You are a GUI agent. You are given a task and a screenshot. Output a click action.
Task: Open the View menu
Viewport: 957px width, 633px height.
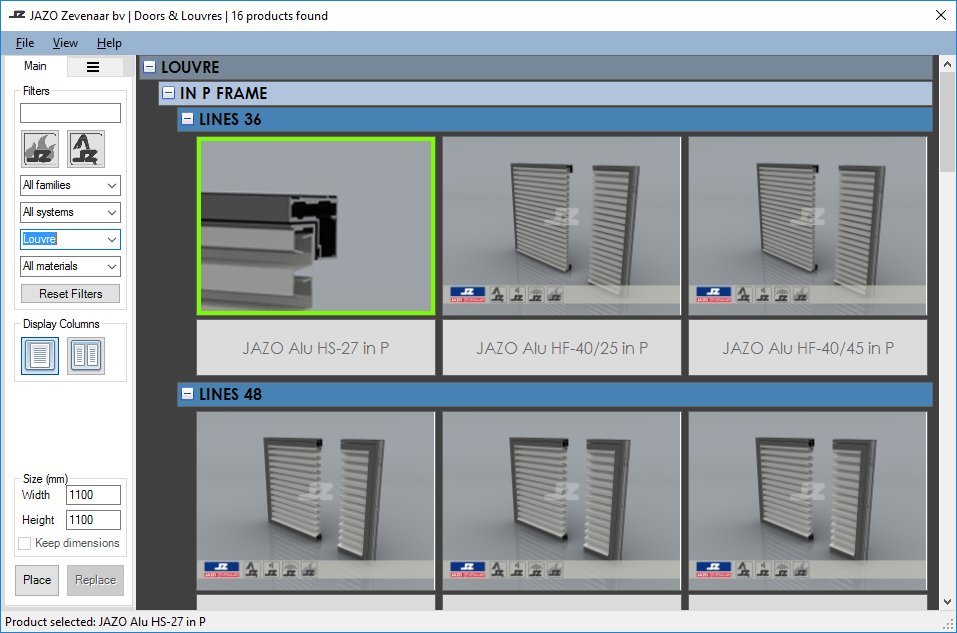(65, 43)
